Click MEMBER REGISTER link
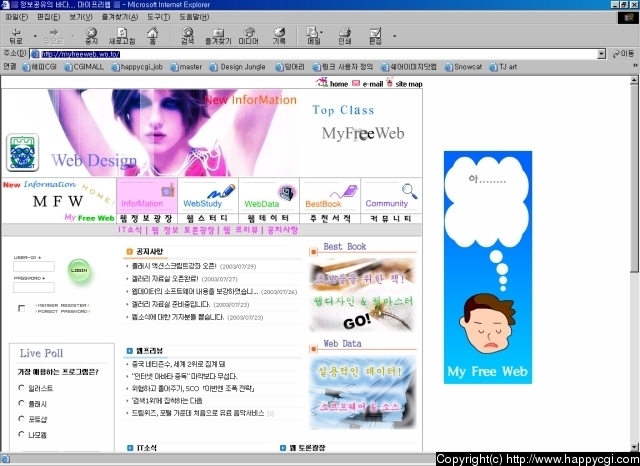 (x=62, y=305)
